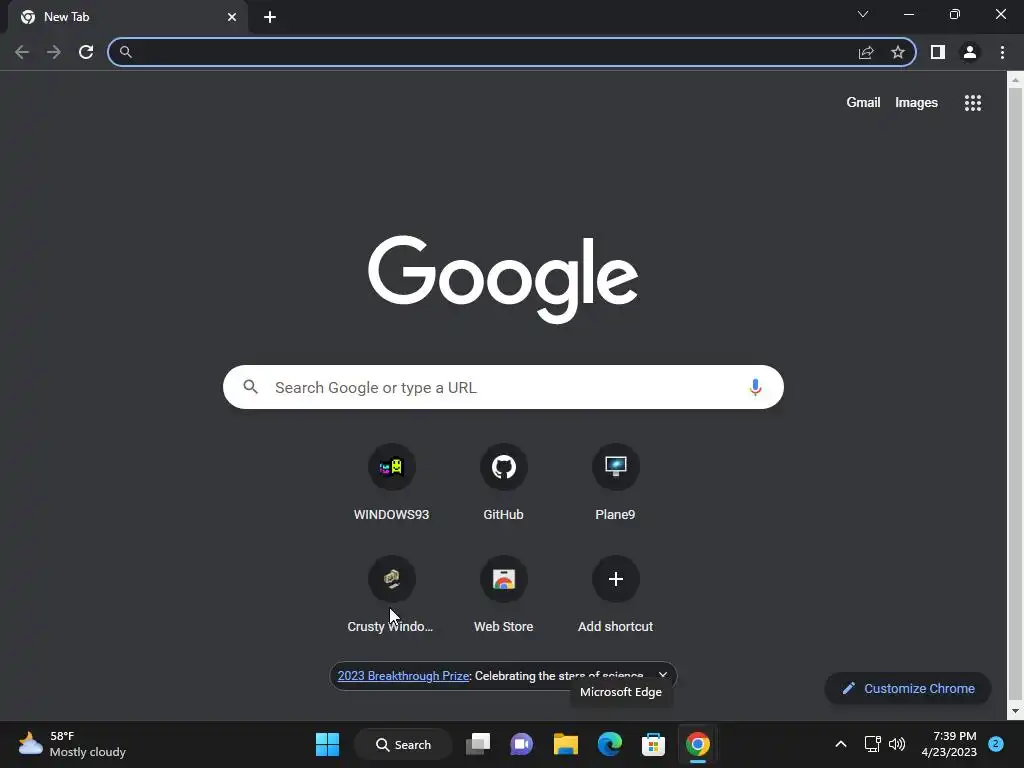This screenshot has height=768, width=1024.
Task: Click the Customize Chrome button
Action: click(x=908, y=688)
